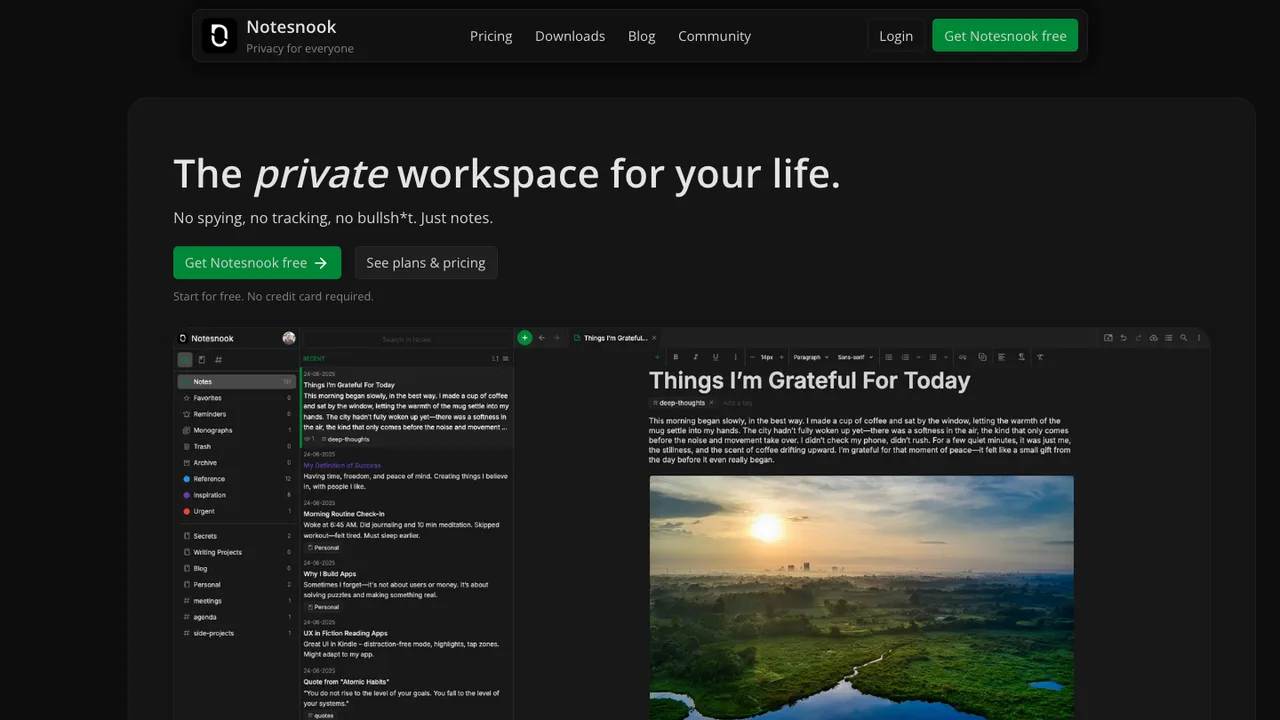This screenshot has width=1280, height=720.
Task: Click the undo icon in editor top bar
Action: (x=1123, y=338)
